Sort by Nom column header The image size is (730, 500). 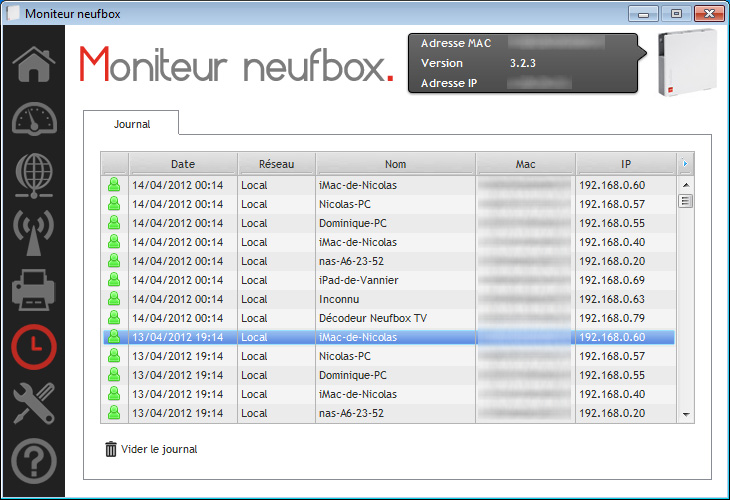point(395,164)
